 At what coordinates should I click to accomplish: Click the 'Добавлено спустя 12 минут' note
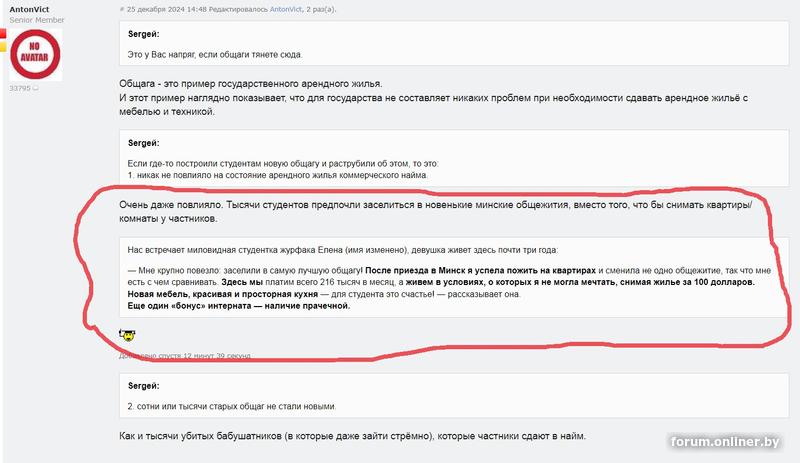[x=185, y=355]
